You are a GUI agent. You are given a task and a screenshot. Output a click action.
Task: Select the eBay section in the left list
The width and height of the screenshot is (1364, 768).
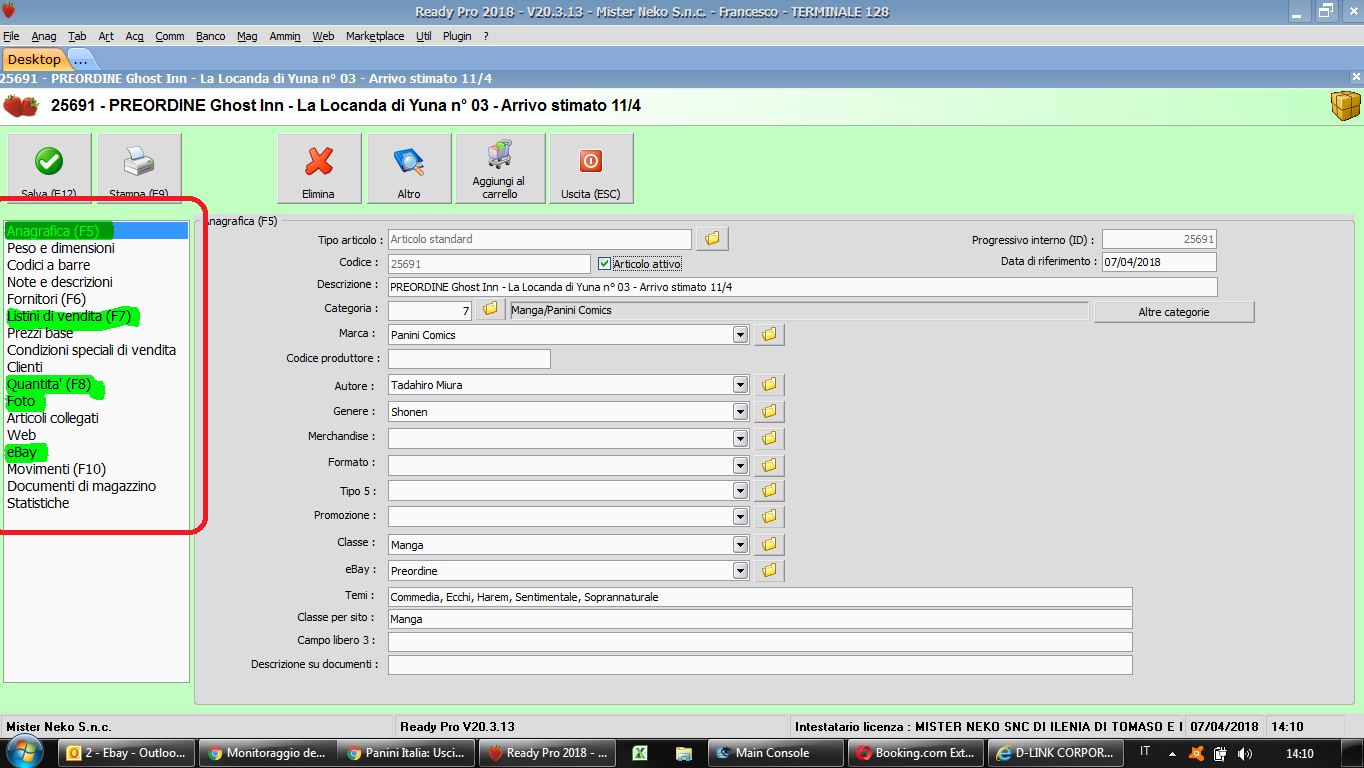22,452
